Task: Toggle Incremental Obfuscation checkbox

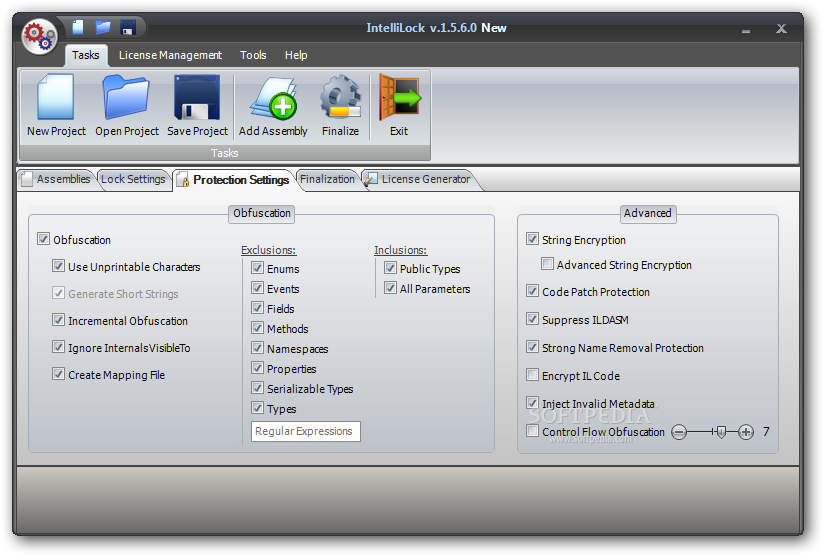Action: pyautogui.click(x=58, y=320)
